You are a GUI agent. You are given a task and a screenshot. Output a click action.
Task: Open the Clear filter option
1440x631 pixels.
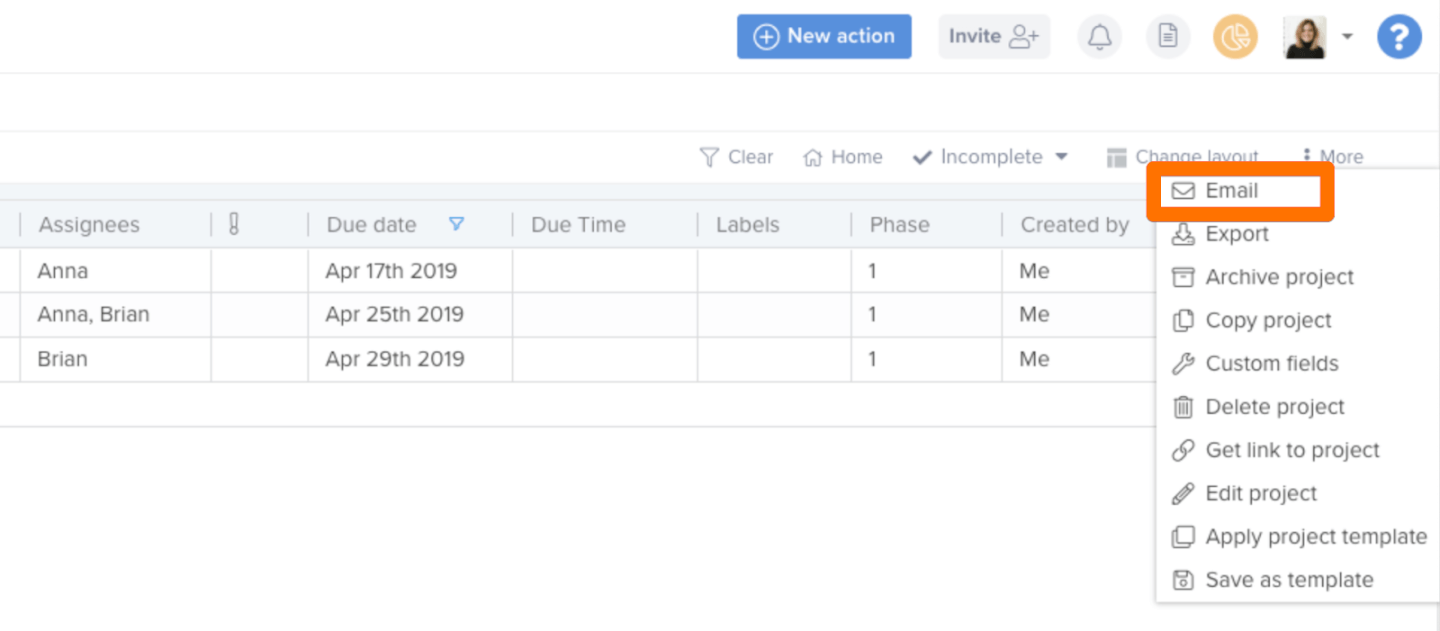point(737,156)
